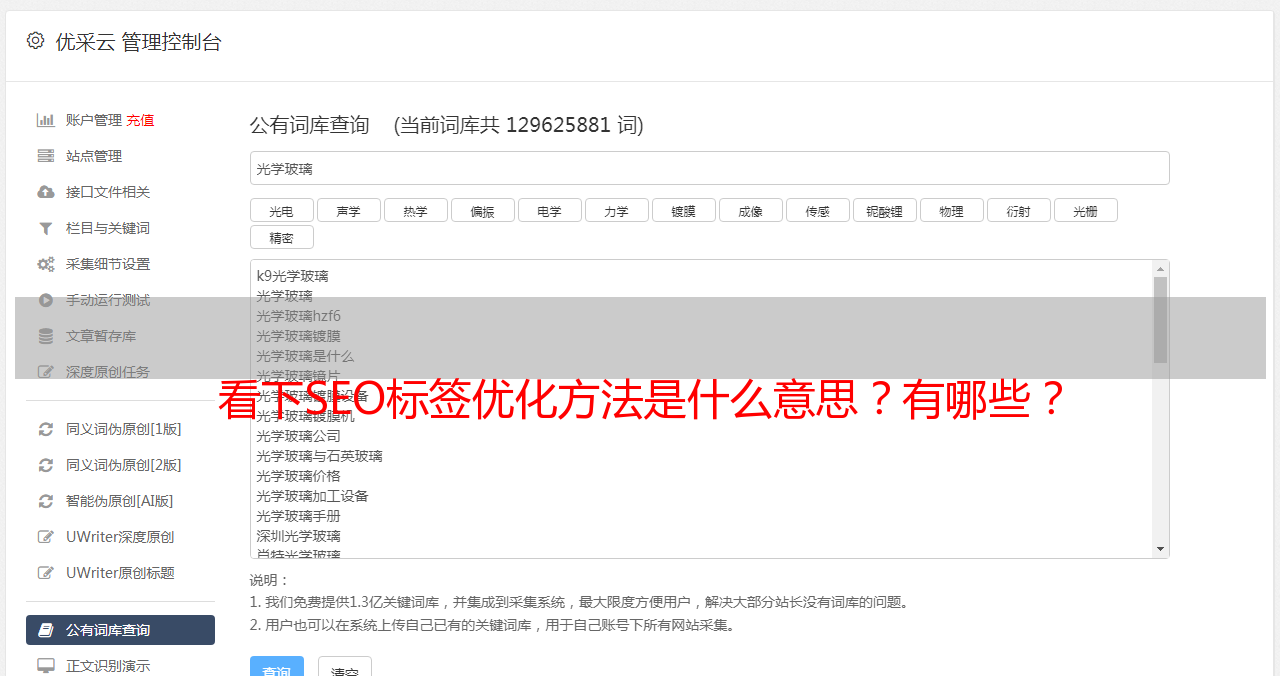Click the refresh icon for 同义词伪原创[1版]
This screenshot has height=676, width=1280.
coord(45,429)
